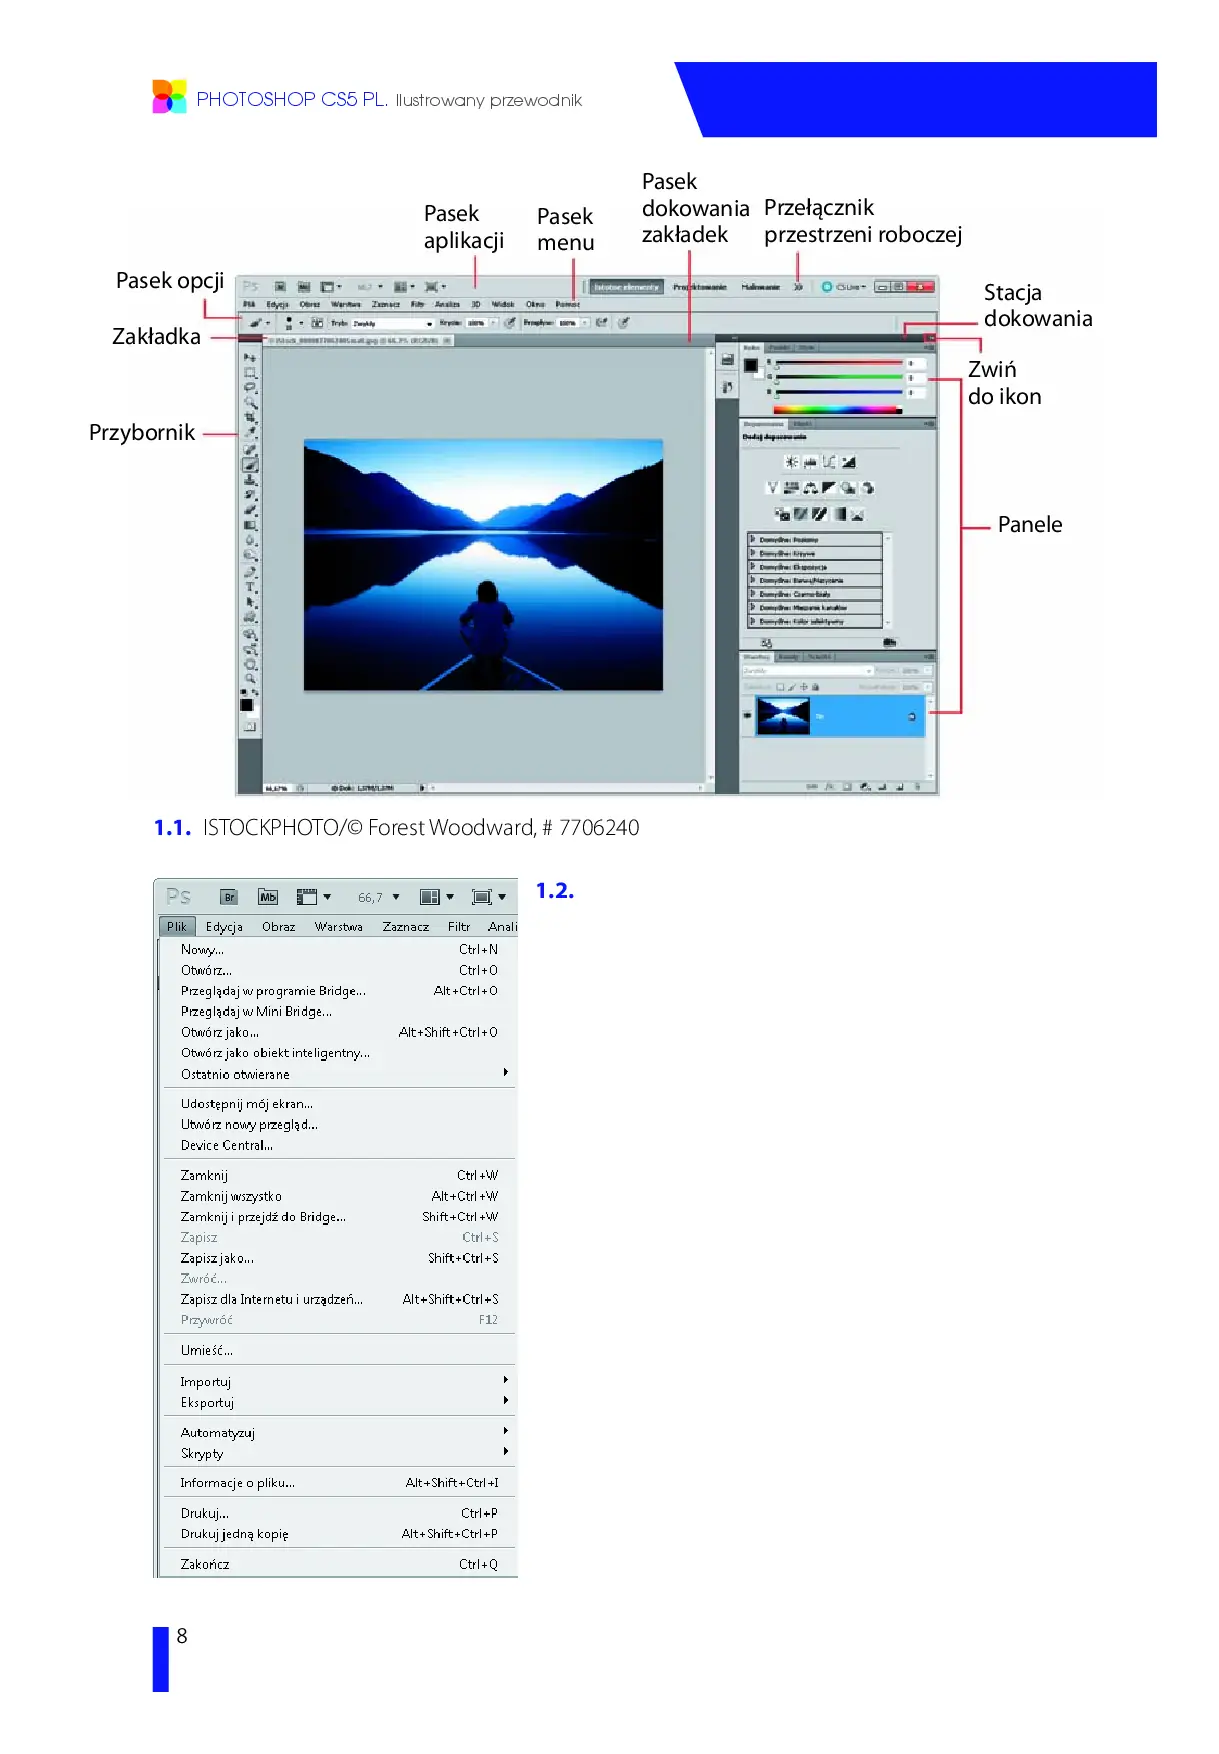Select the Pen tool in the toolbox
This screenshot has width=1219, height=1754.
[x=250, y=572]
